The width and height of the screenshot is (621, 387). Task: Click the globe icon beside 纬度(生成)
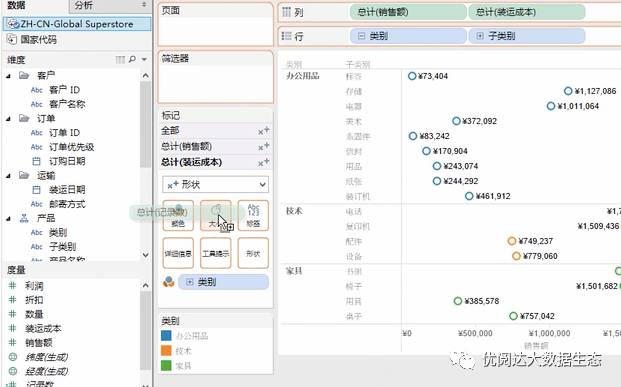click(13, 357)
